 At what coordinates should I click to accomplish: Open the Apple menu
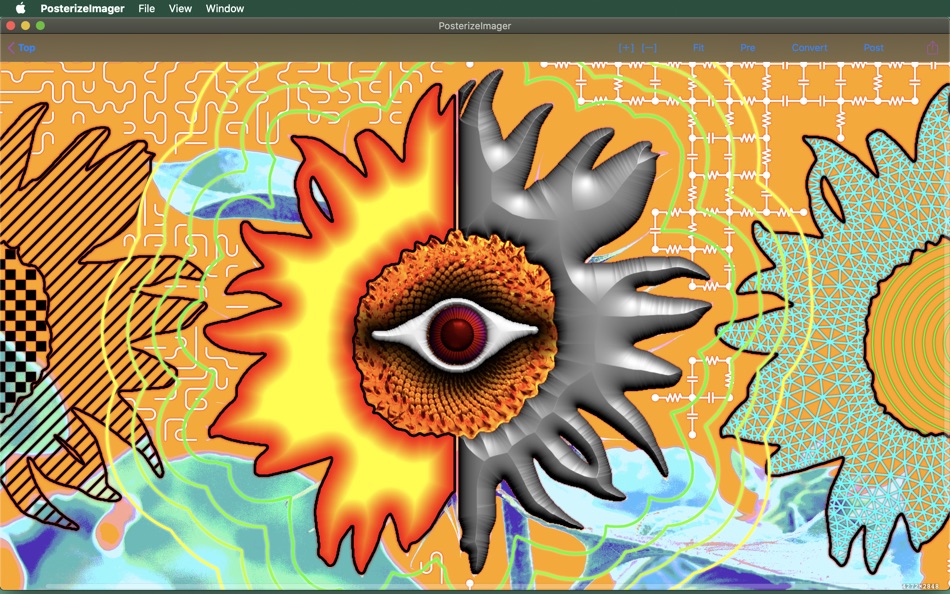point(20,8)
